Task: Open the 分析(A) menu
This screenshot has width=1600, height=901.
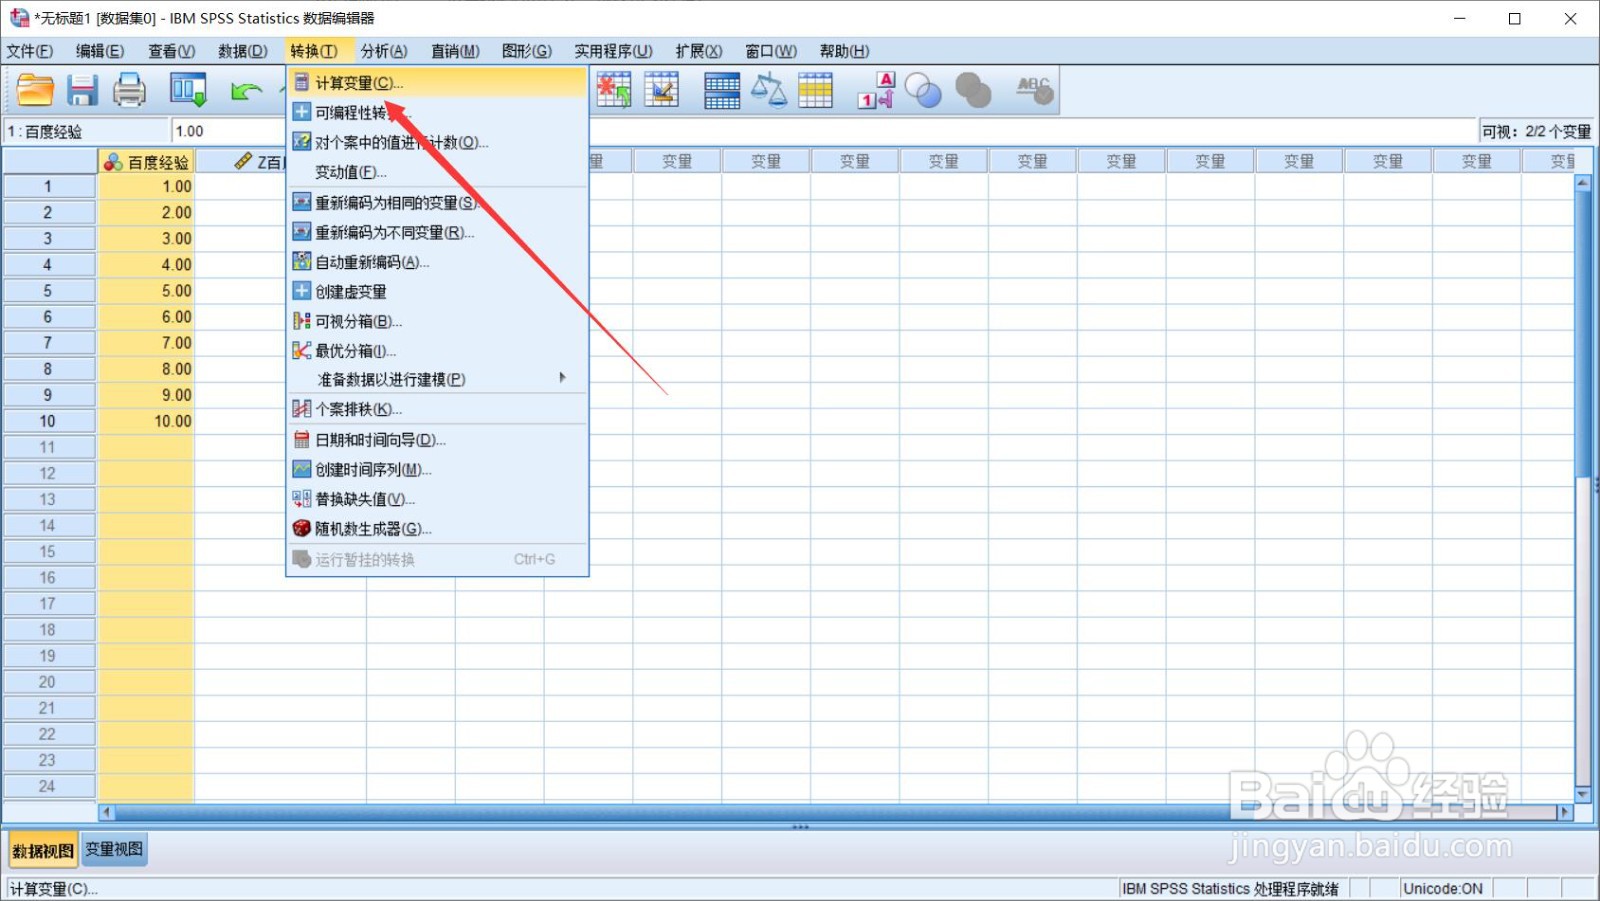Action: pyautogui.click(x=384, y=51)
